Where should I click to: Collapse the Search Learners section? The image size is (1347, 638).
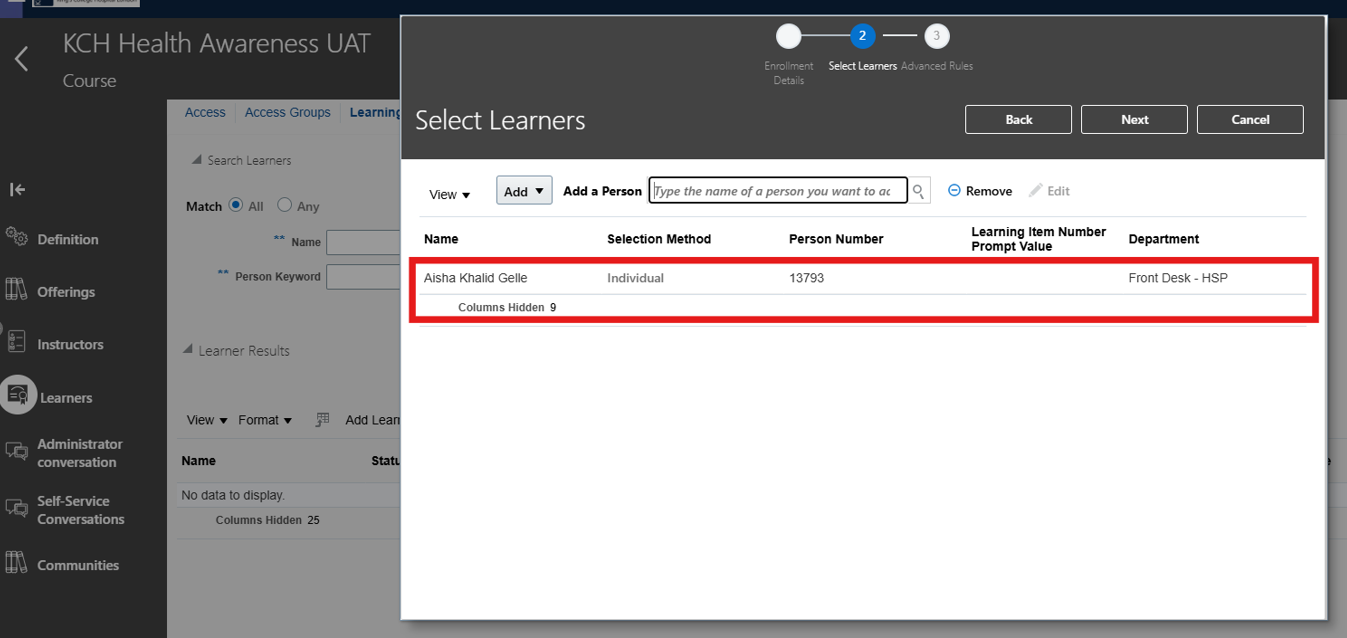198,160
